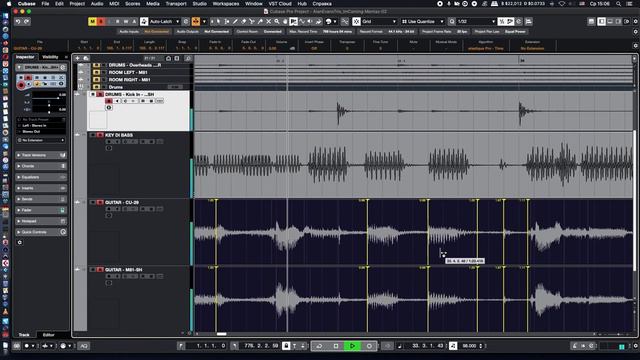Select the Draw pencil tool
The image size is (640, 360).
coord(236,22)
